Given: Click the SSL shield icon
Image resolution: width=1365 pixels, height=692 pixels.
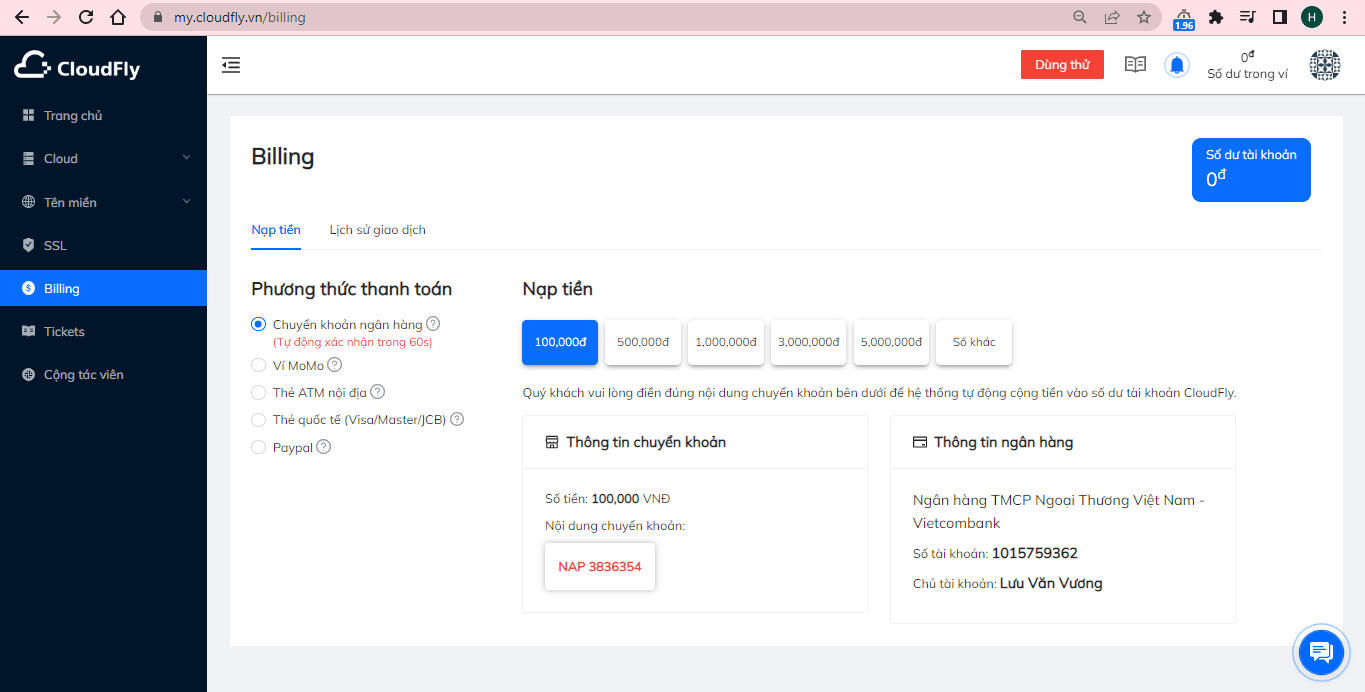Looking at the screenshot, I should [x=28, y=245].
